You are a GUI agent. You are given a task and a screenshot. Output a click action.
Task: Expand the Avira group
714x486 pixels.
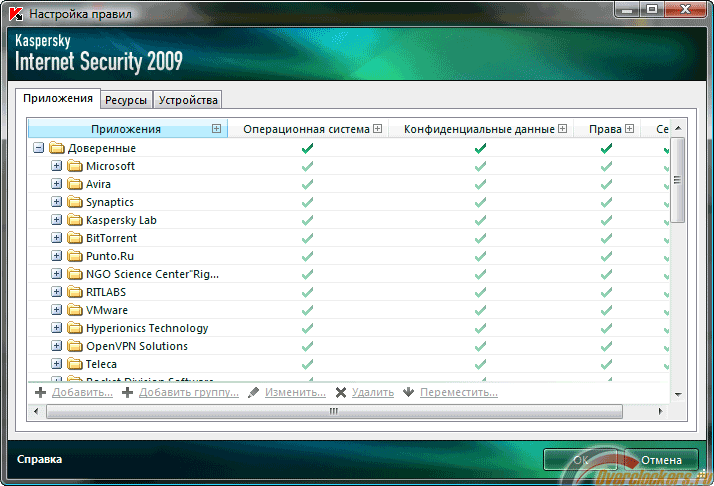pos(56,184)
